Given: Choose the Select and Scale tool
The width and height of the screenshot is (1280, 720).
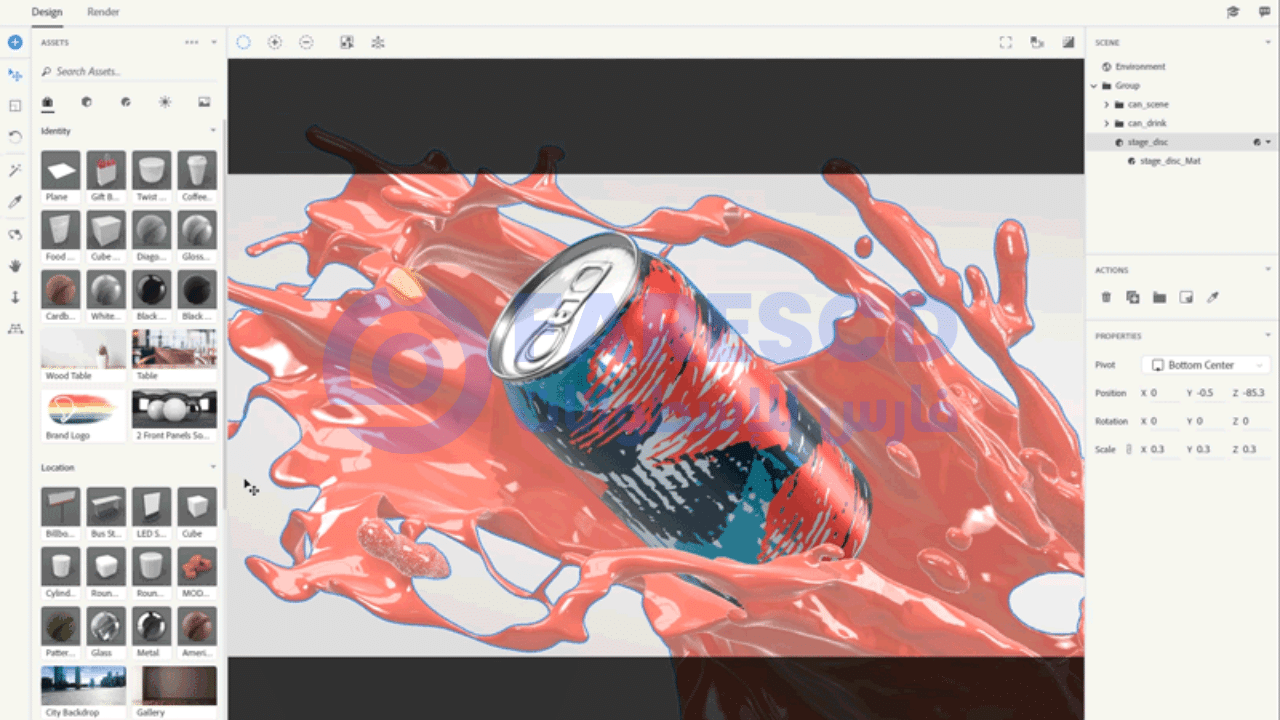Looking at the screenshot, I should point(15,106).
